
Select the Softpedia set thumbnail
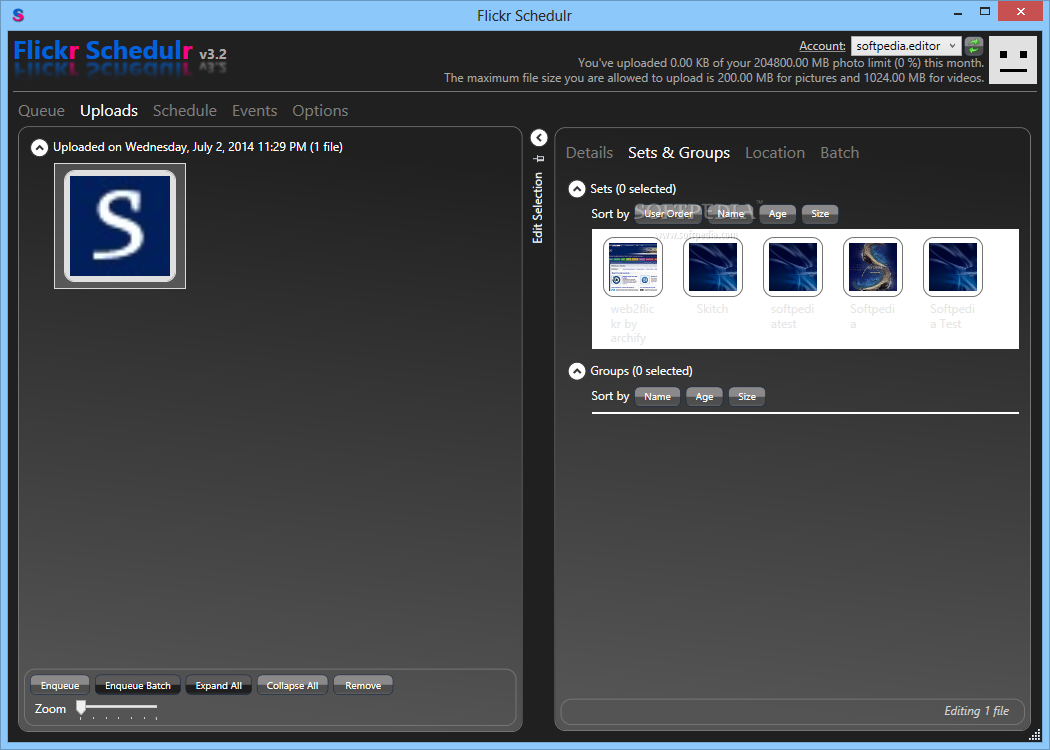tap(873, 267)
